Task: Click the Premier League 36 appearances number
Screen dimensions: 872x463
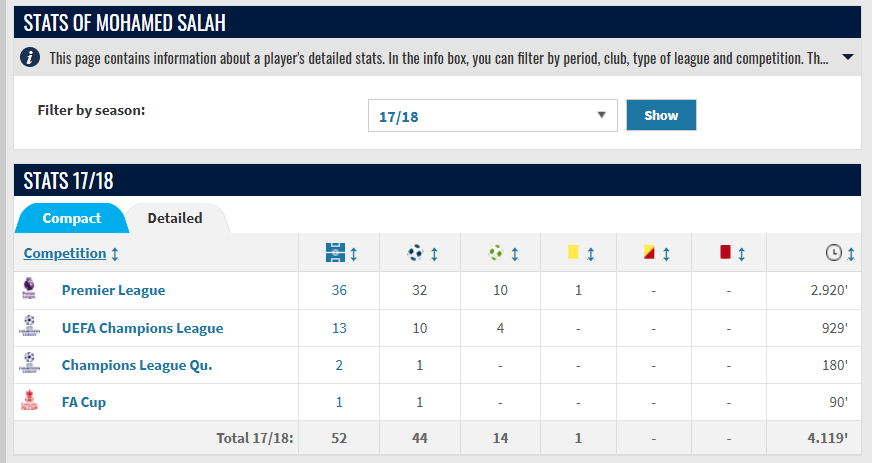Action: point(339,290)
